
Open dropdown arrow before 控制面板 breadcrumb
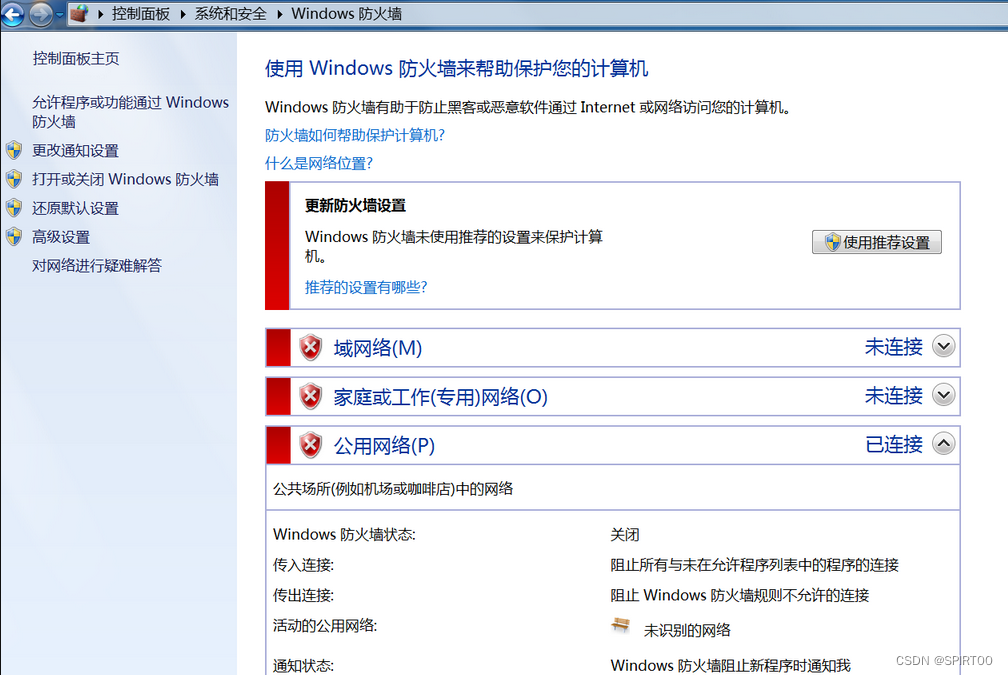click(101, 14)
